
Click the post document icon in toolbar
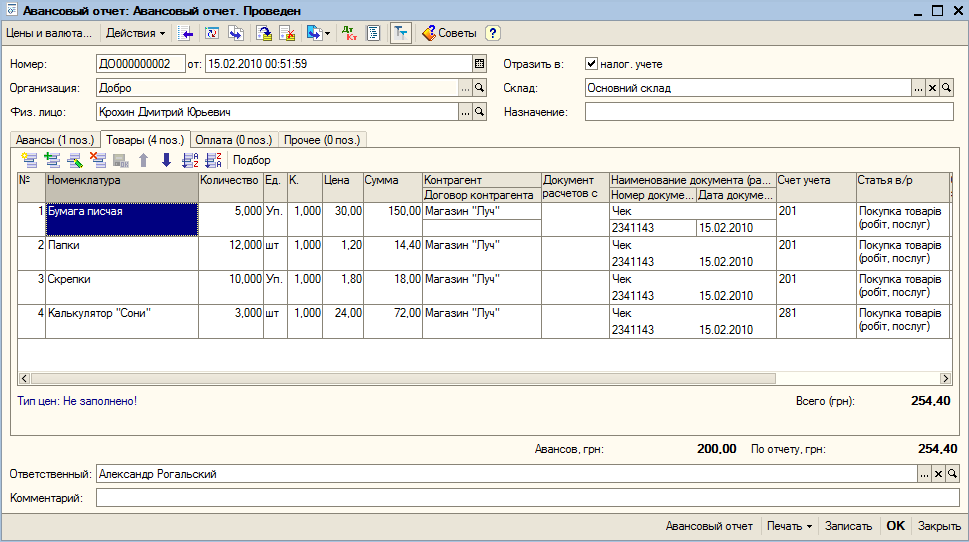tap(264, 33)
